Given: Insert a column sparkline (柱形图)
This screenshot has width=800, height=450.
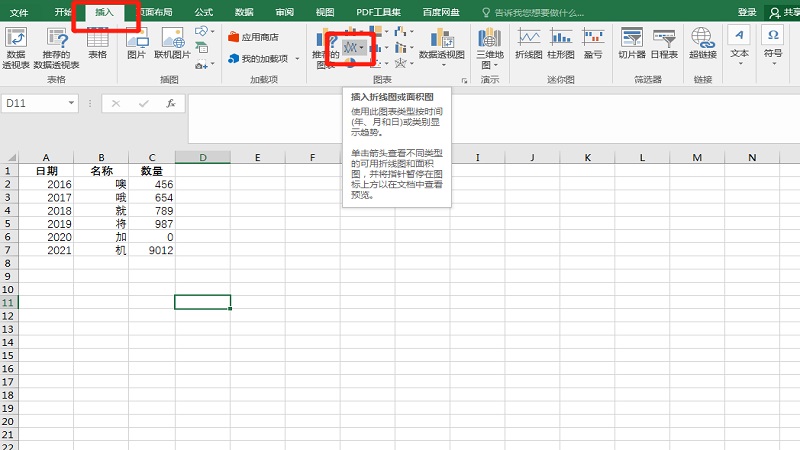Looking at the screenshot, I should coord(559,44).
